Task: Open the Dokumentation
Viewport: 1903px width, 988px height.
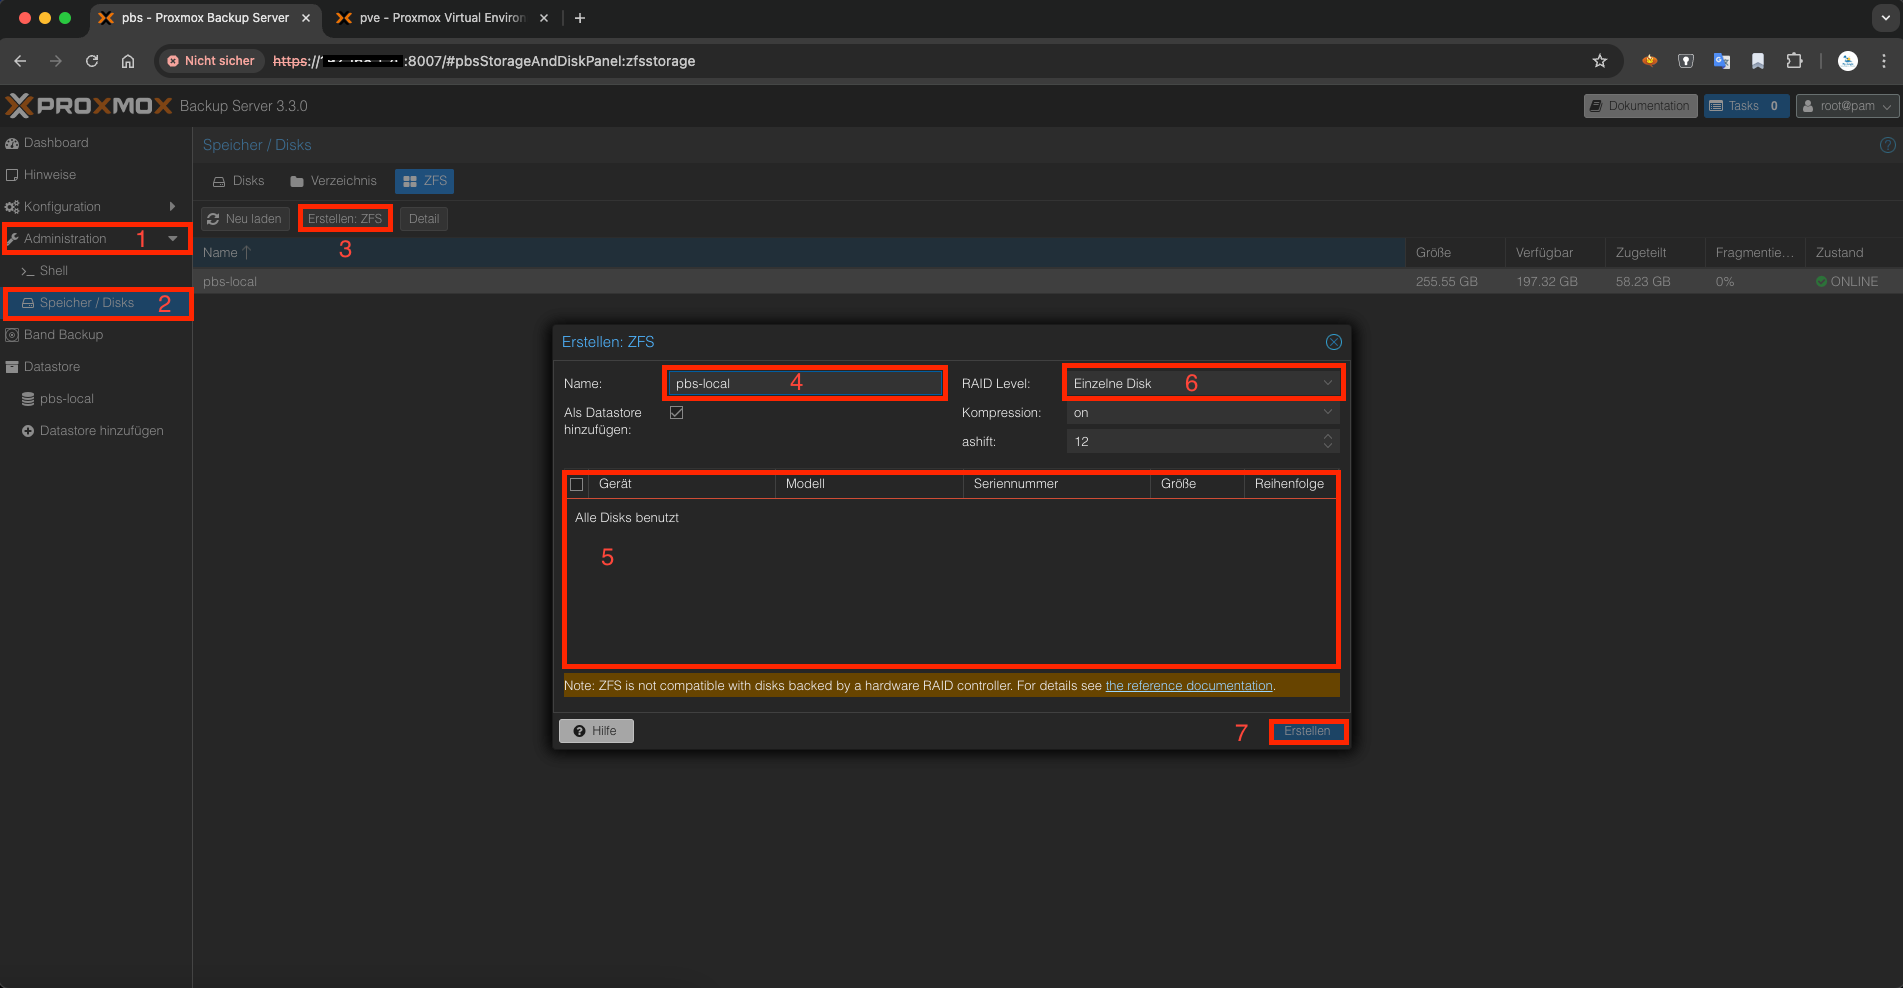Action: point(1640,105)
